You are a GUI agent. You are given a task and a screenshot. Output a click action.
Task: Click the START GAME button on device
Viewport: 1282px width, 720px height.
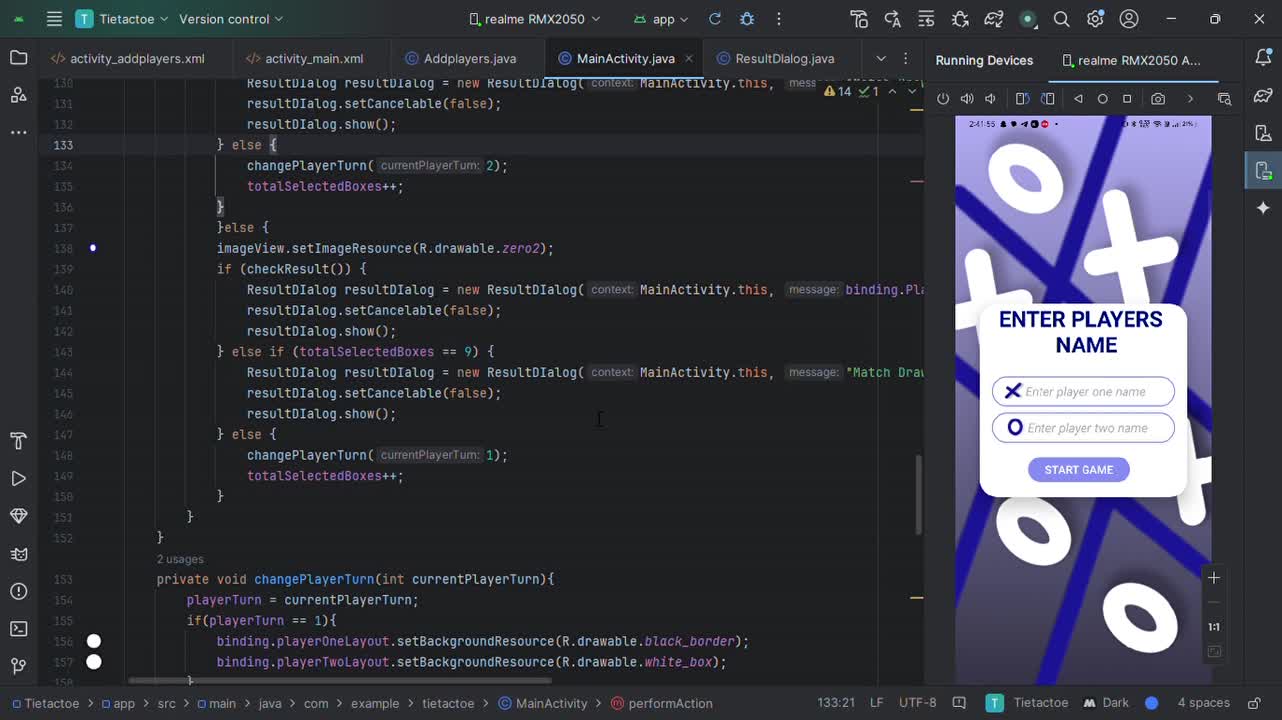pyautogui.click(x=1078, y=470)
